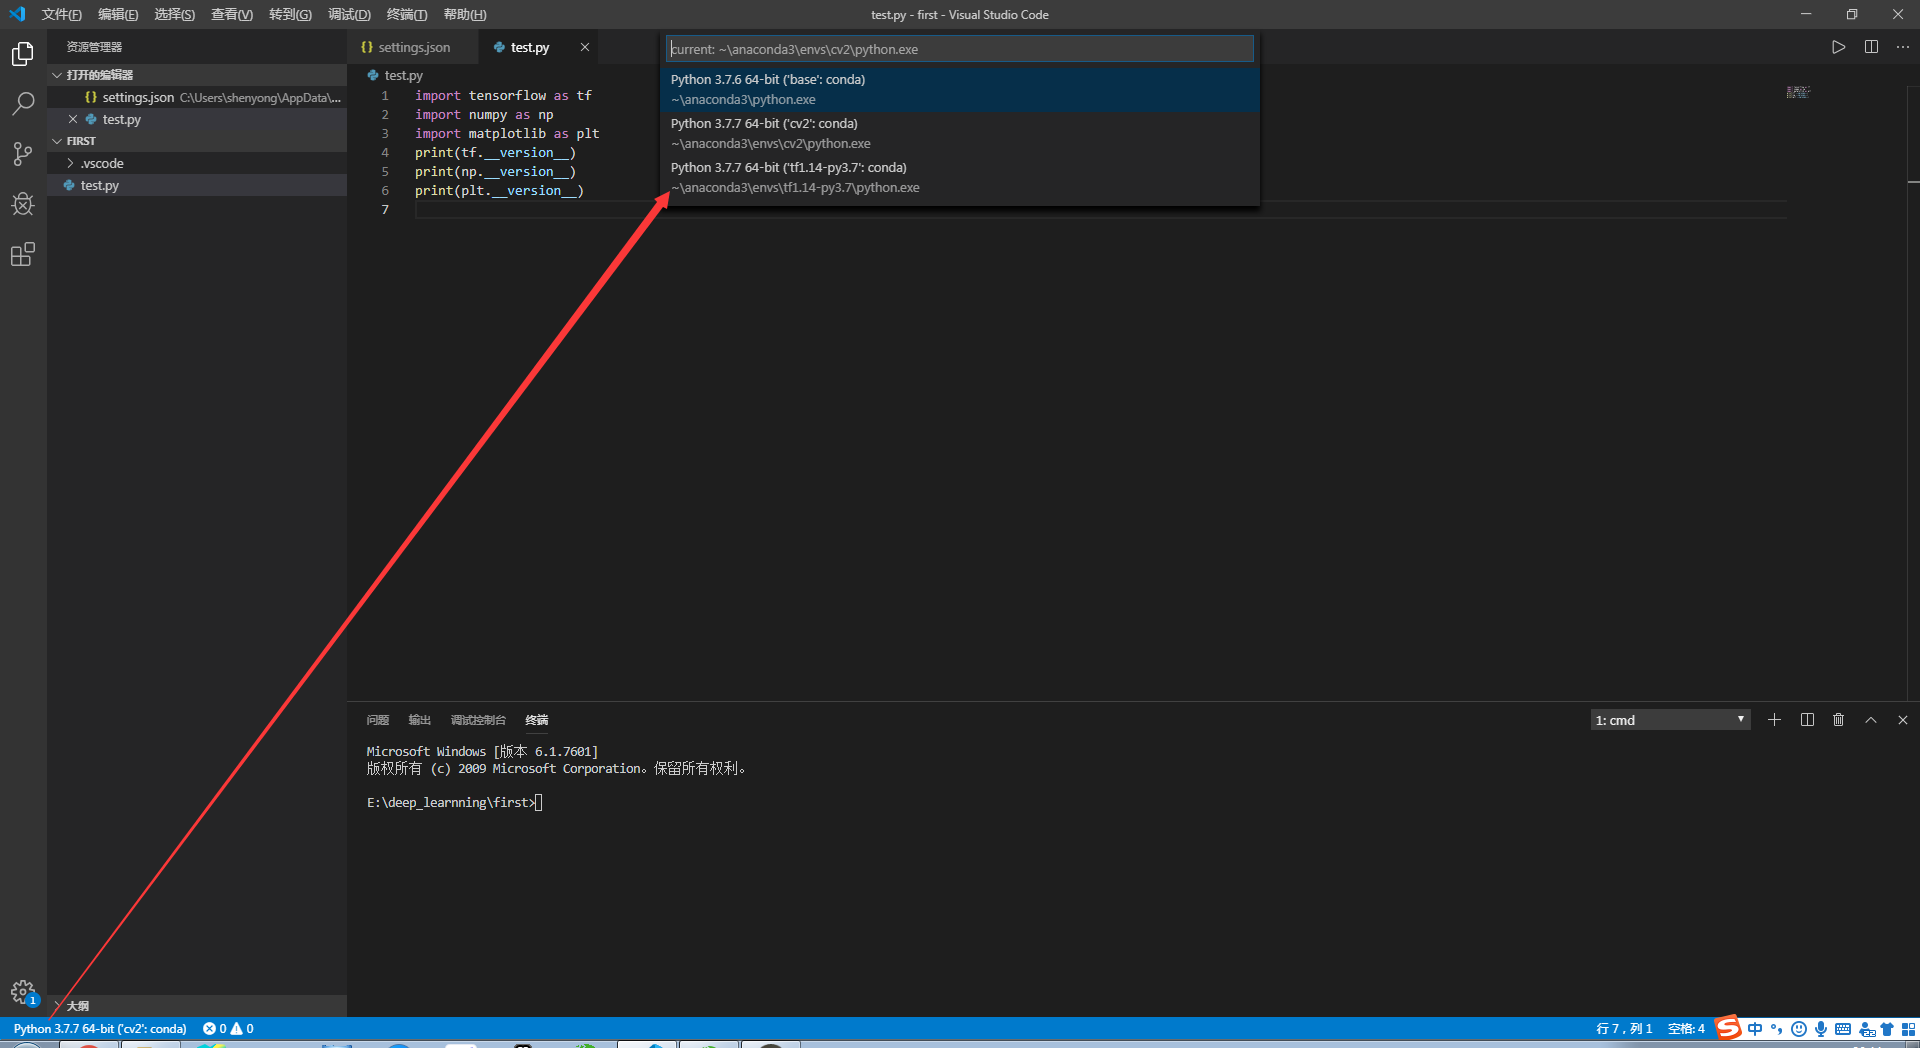Viewport: 1920px width, 1048px height.
Task: Open the Extensions view
Action: click(23, 254)
